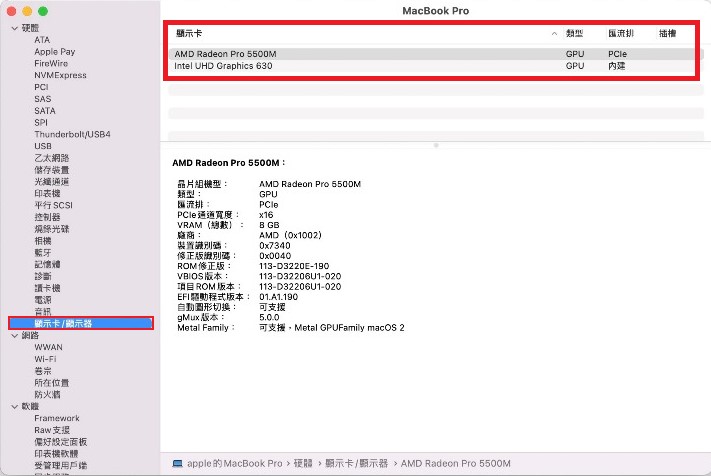Click the ROM 修正版 value 113-D3220E-190
Image resolution: width=711 pixels, height=476 pixels.
tap(294, 266)
